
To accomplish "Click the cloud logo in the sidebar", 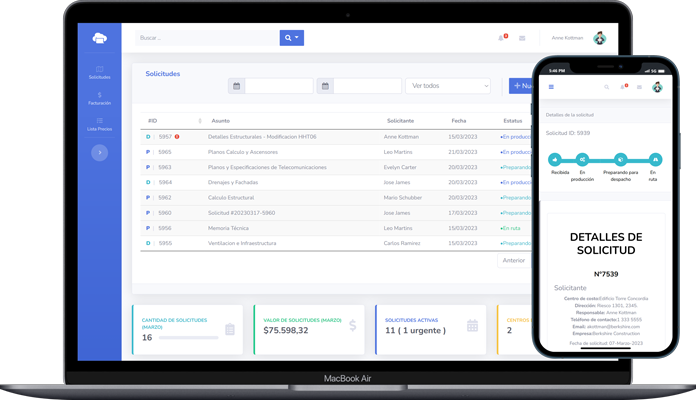I will 99,38.
